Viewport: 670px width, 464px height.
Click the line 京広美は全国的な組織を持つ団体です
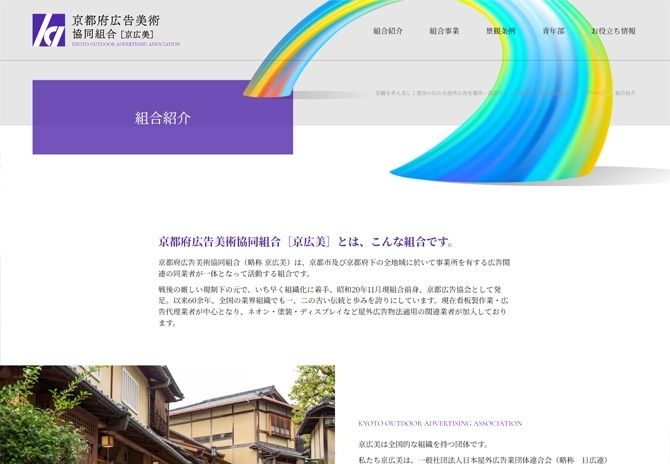click(x=424, y=443)
